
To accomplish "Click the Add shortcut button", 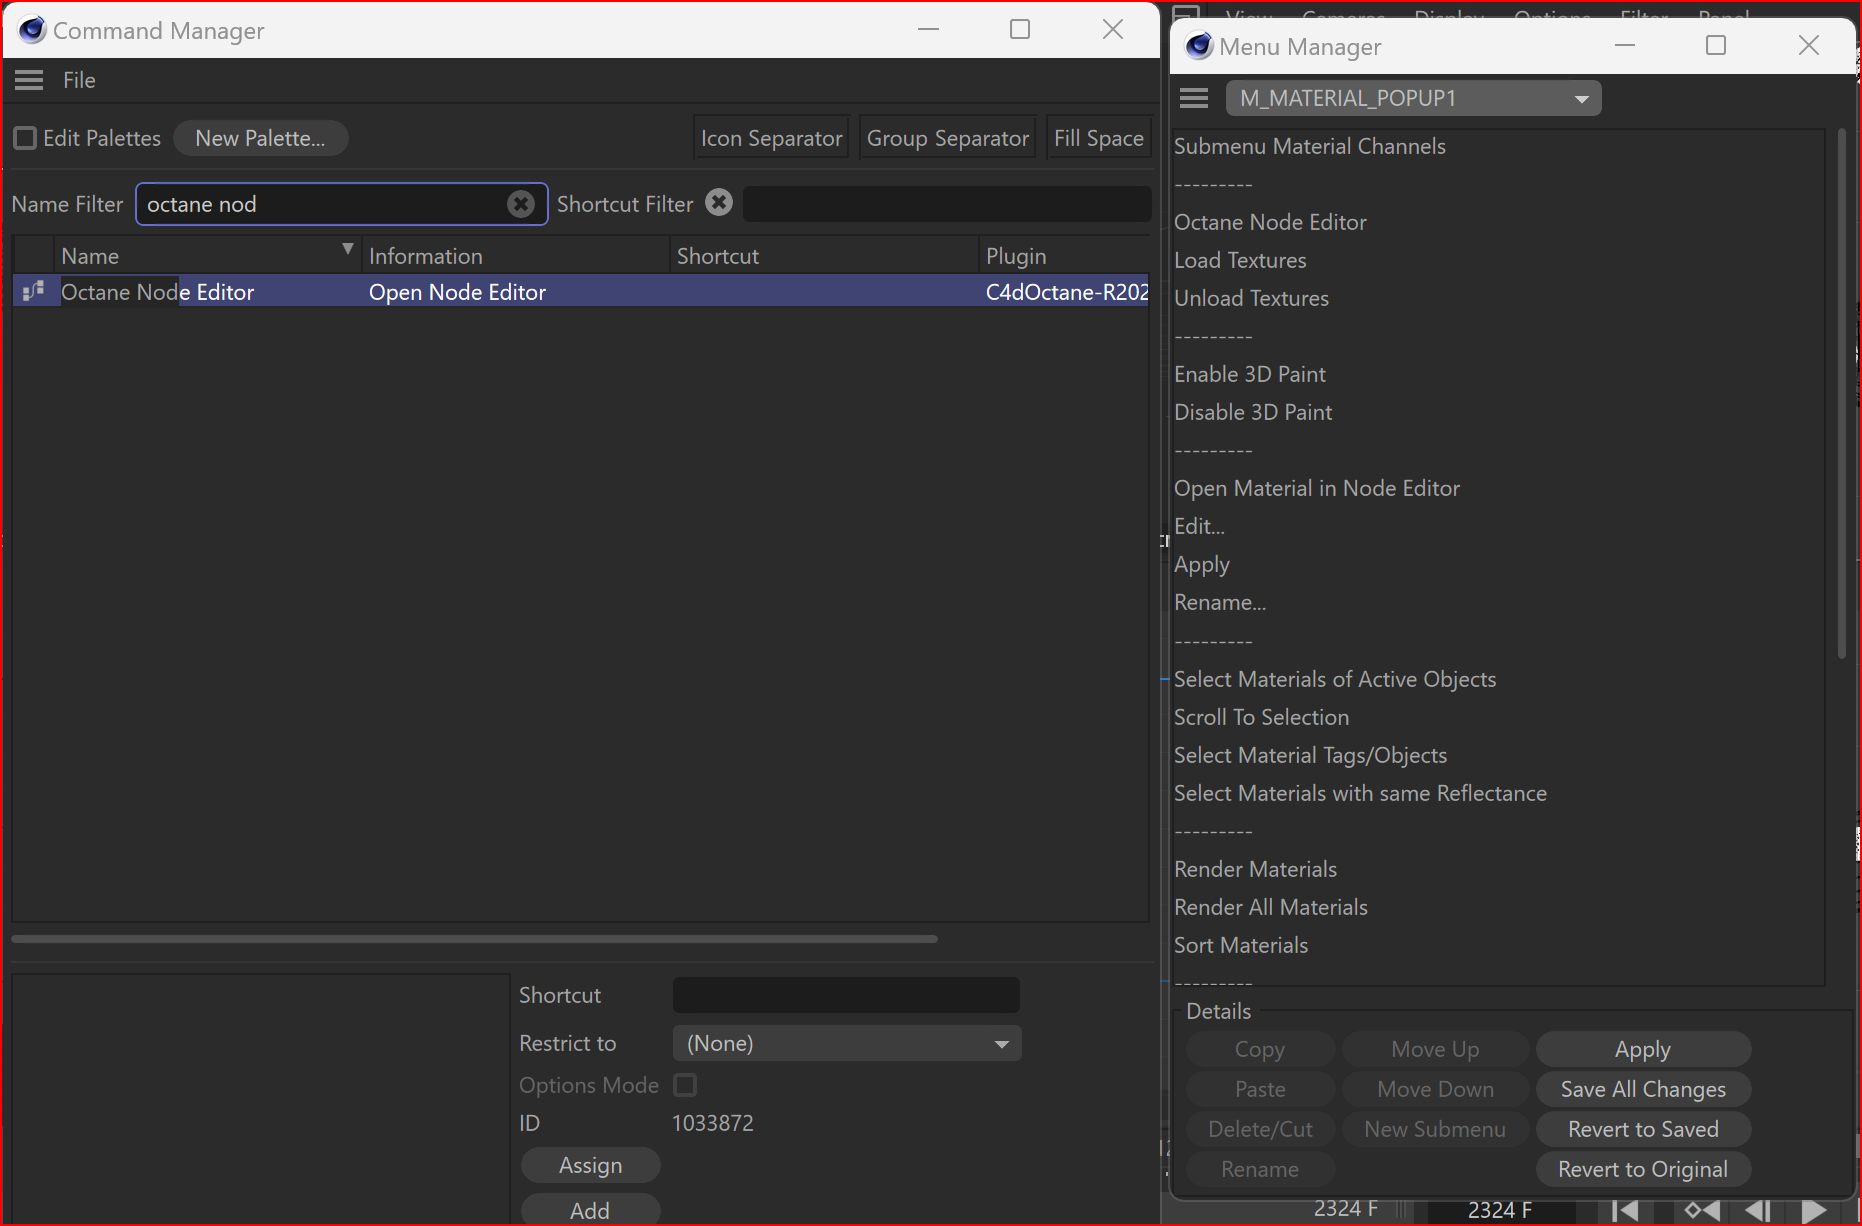I will point(590,1210).
